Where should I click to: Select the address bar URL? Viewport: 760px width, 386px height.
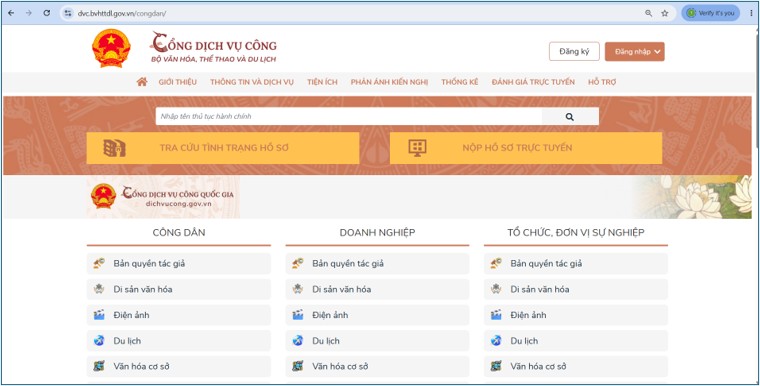tap(122, 13)
